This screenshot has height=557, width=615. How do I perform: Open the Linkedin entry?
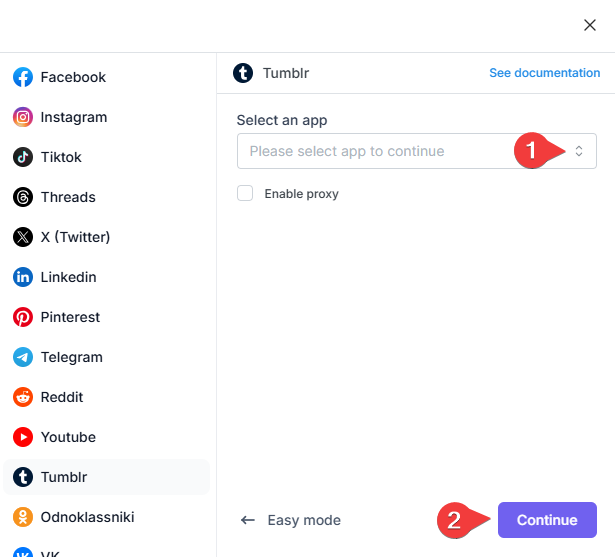click(106, 277)
